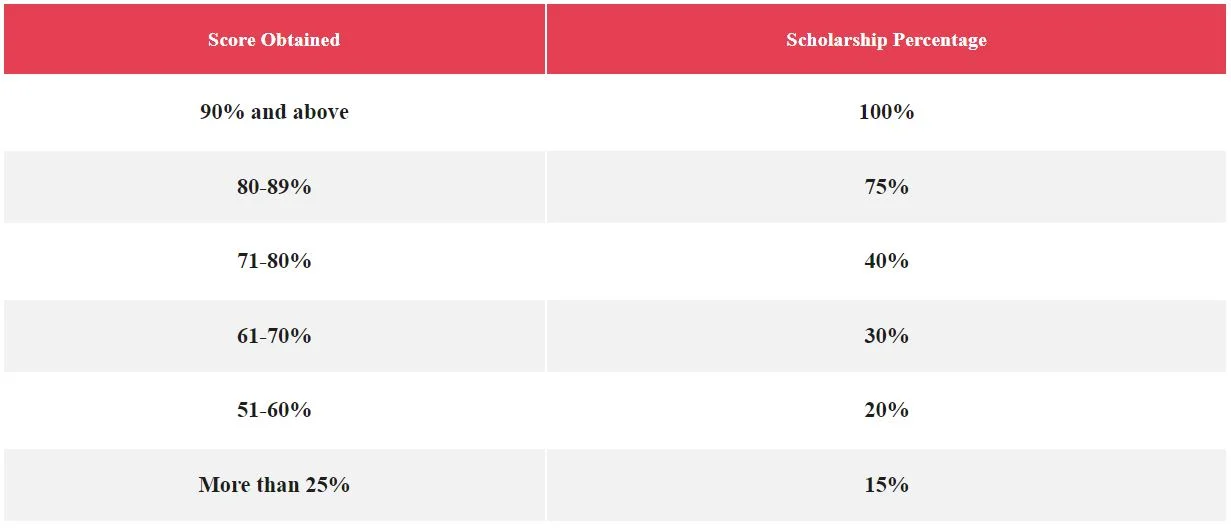1231x528 pixels.
Task: Select the 100% scholarship cell
Action: 886,112
